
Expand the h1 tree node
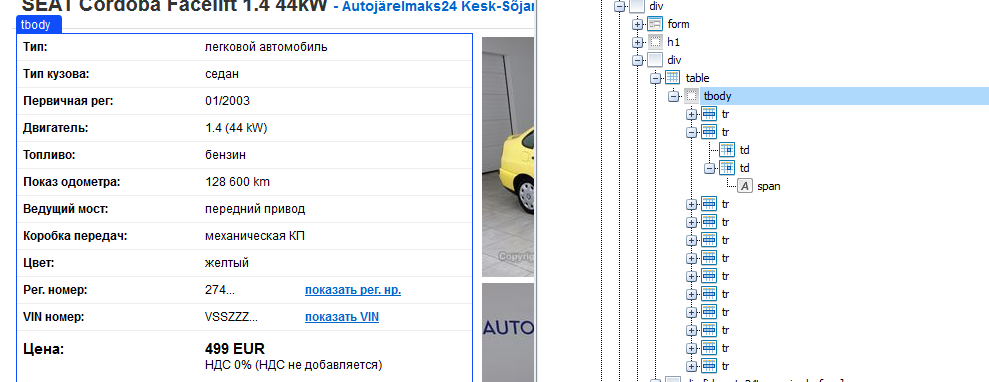click(x=638, y=42)
